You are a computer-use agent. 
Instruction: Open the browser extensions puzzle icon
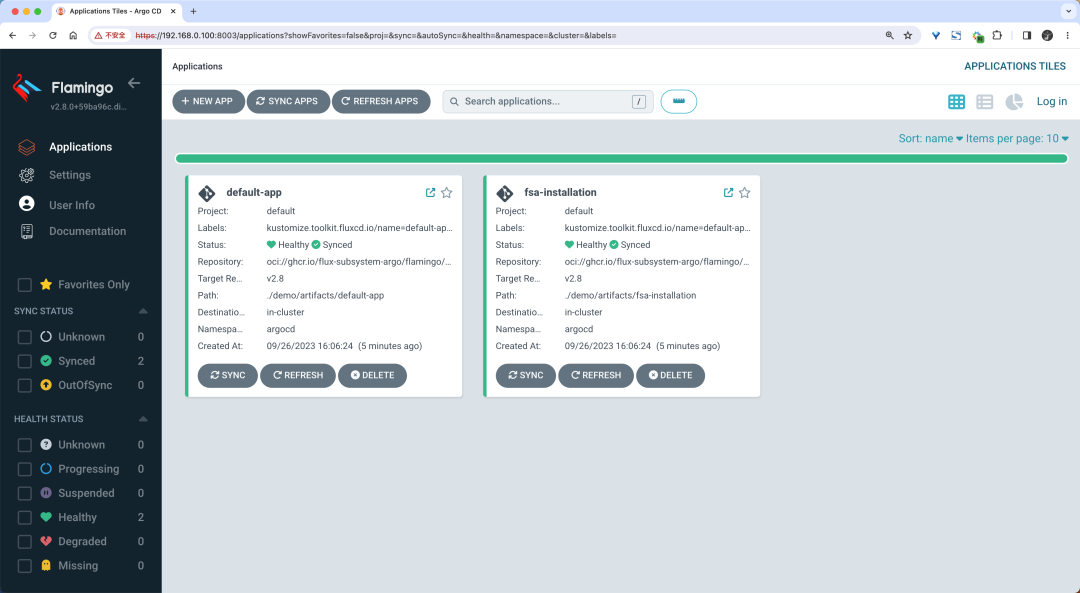click(x=997, y=35)
